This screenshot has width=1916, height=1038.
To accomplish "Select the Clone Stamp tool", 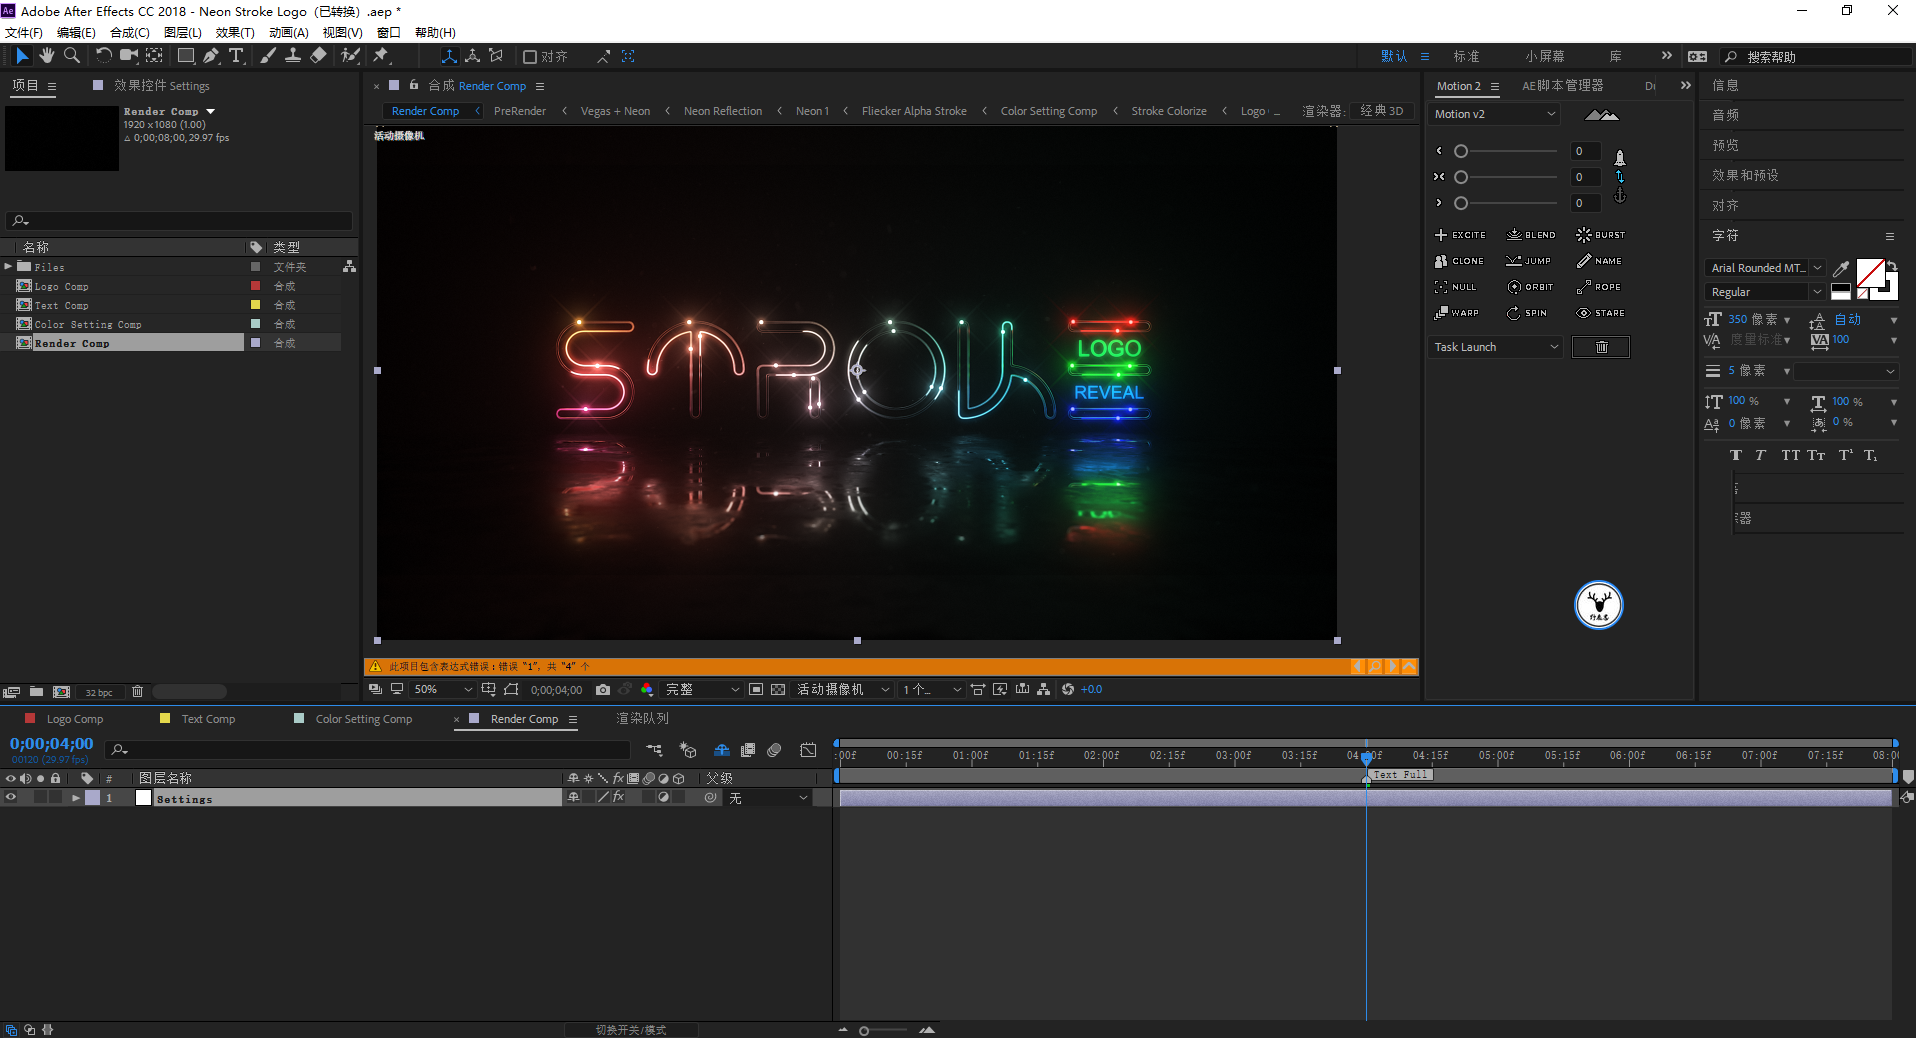I will click(x=293, y=56).
